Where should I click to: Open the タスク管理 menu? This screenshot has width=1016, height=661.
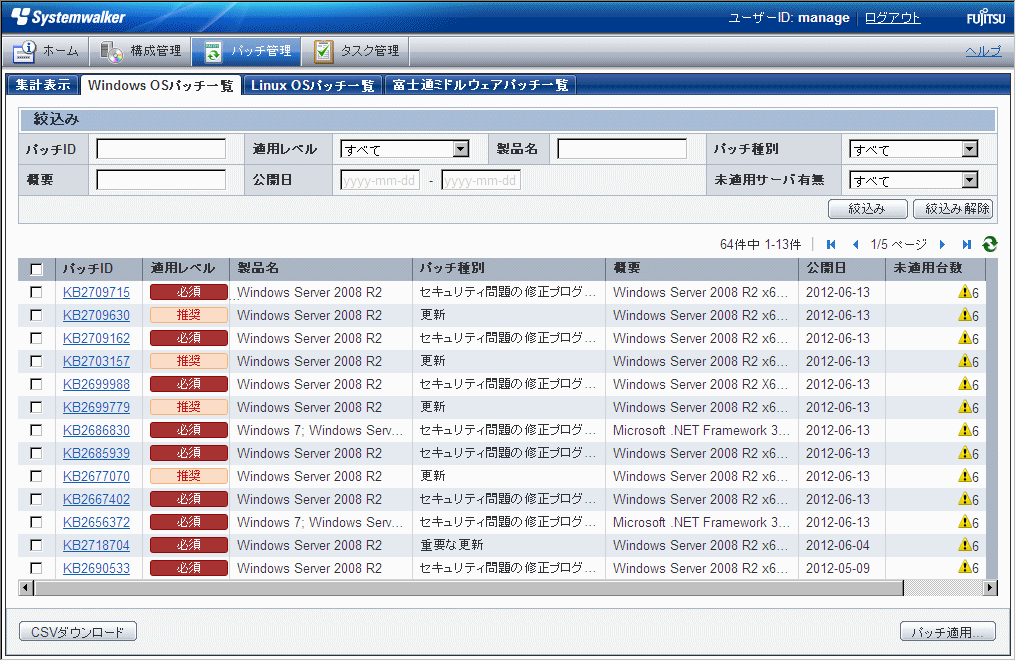[356, 51]
